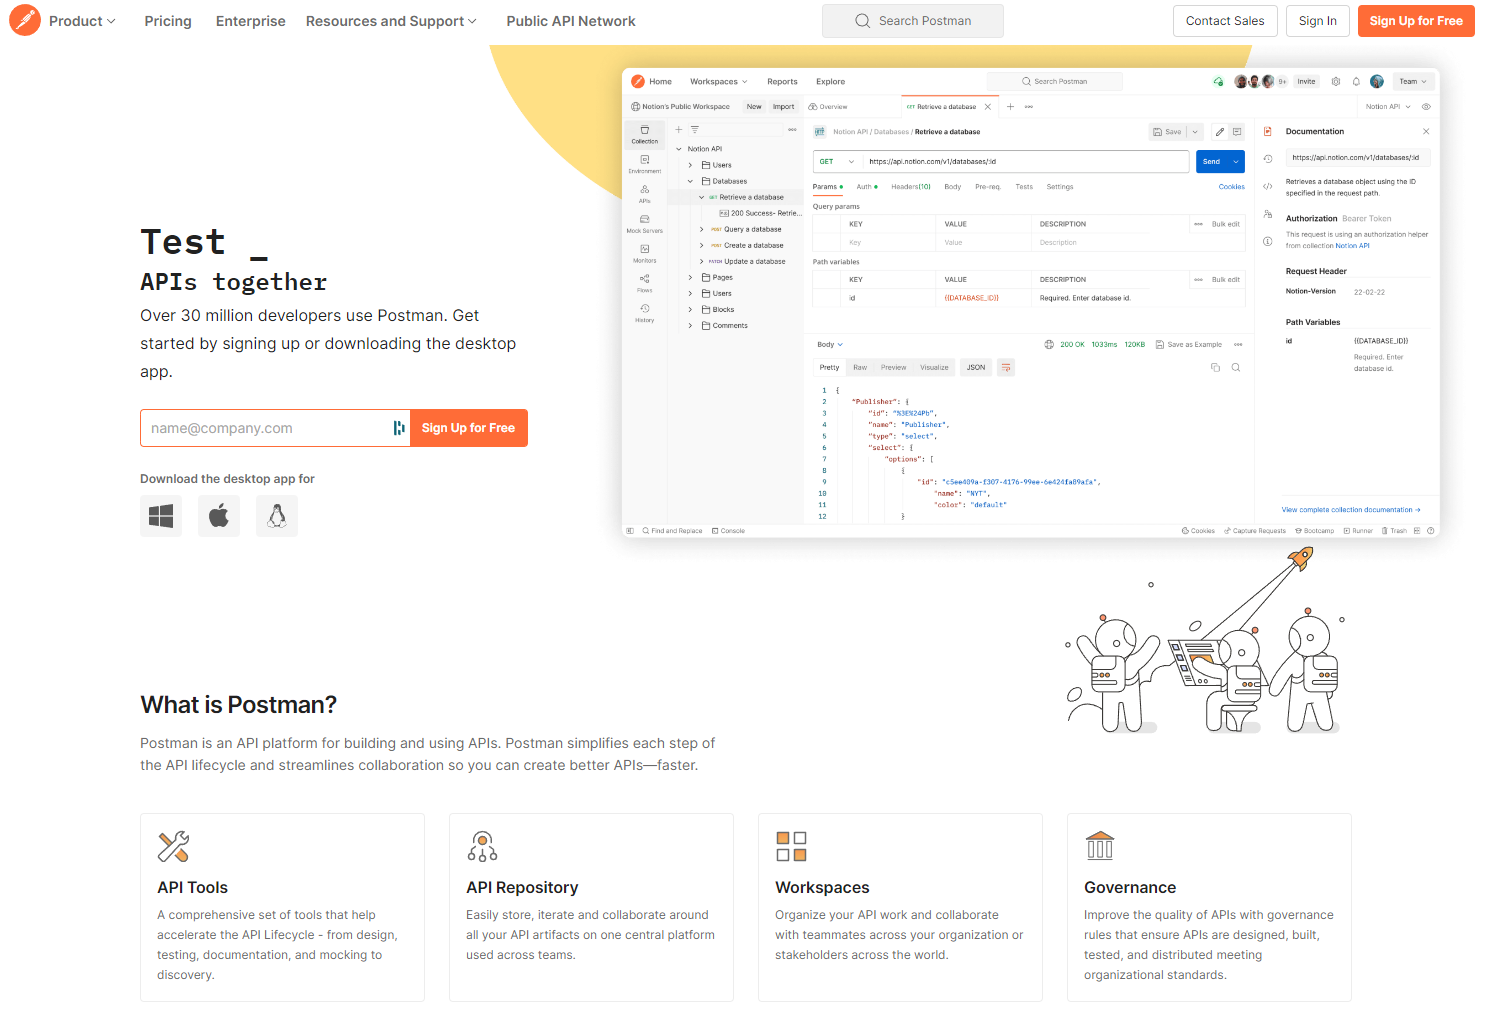Switch to the Pre-req. tab
The image size is (1489, 1031).
click(x=988, y=187)
